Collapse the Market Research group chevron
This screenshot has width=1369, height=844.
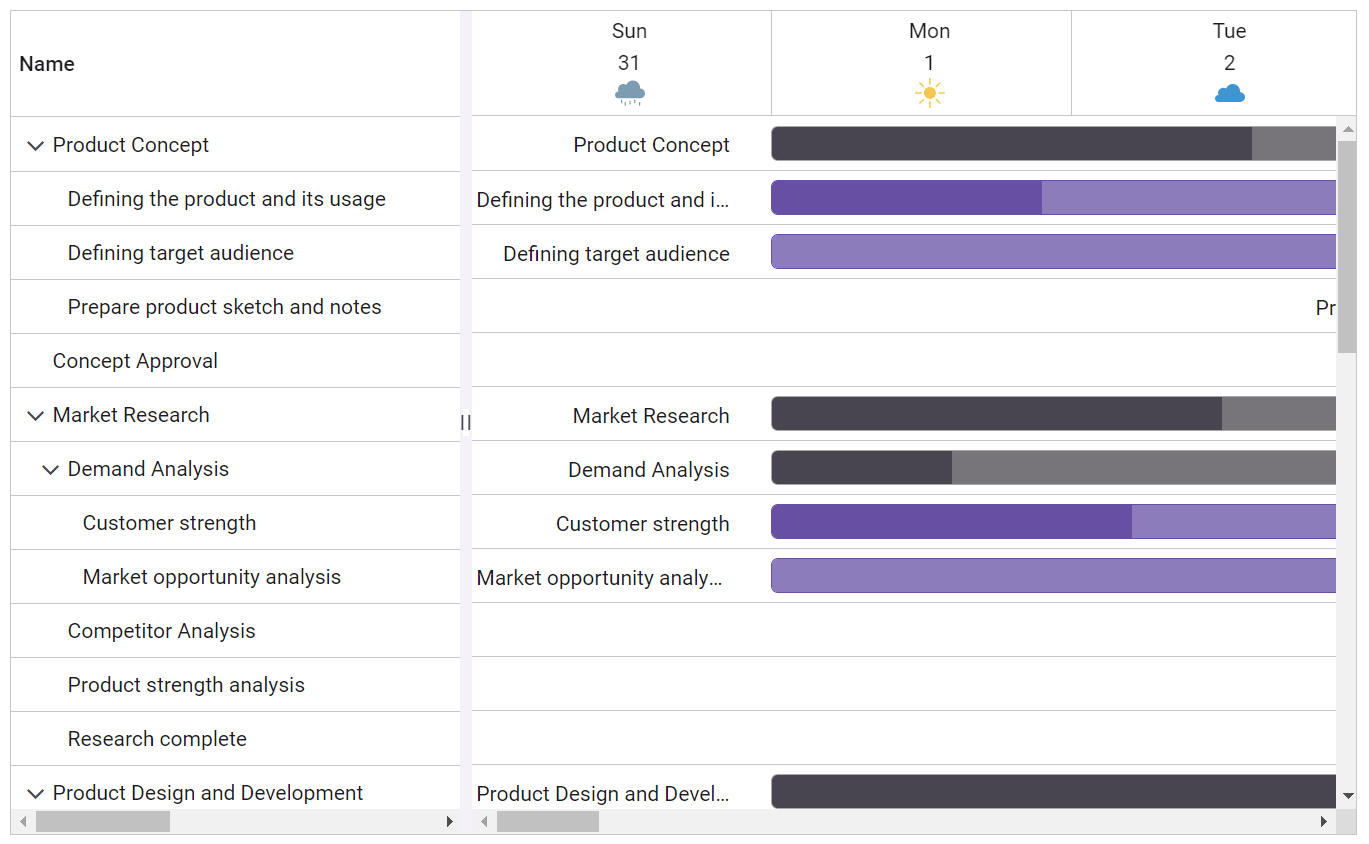tap(36, 415)
